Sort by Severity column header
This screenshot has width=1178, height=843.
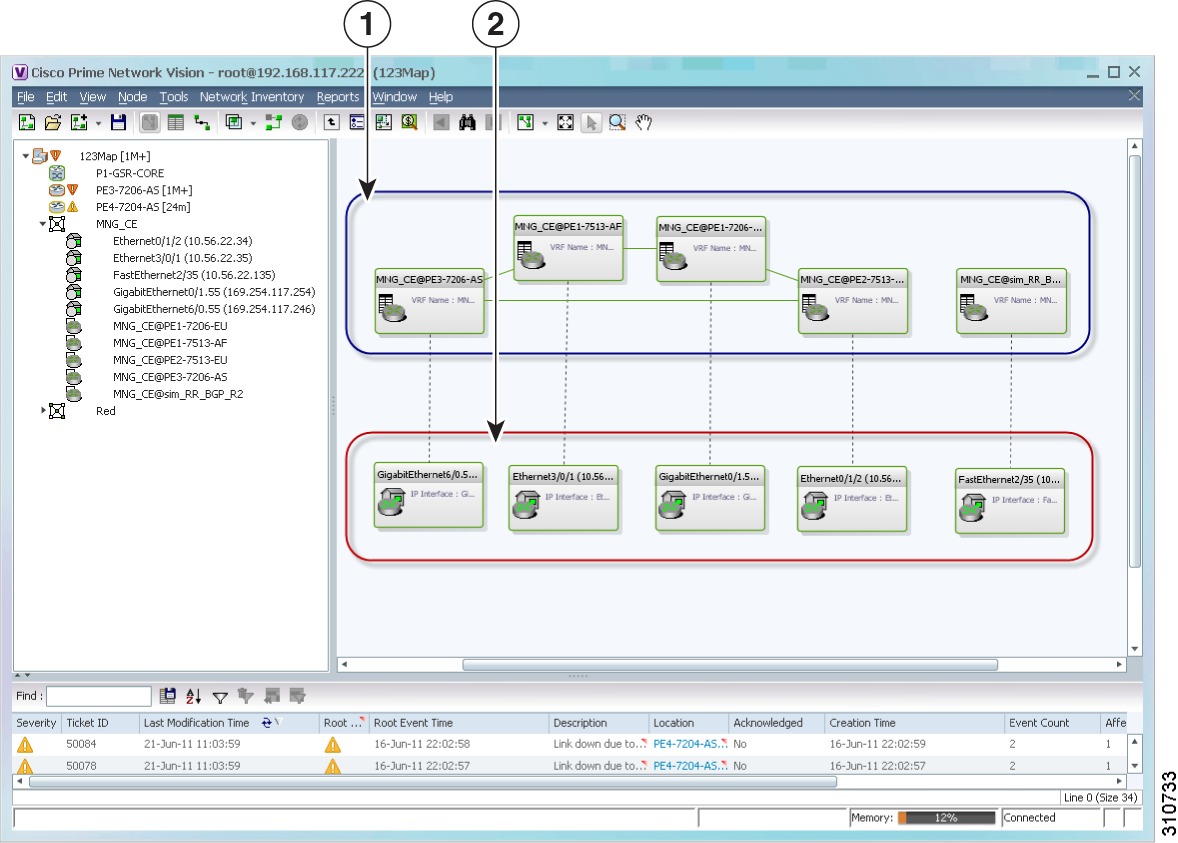pyautogui.click(x=36, y=723)
